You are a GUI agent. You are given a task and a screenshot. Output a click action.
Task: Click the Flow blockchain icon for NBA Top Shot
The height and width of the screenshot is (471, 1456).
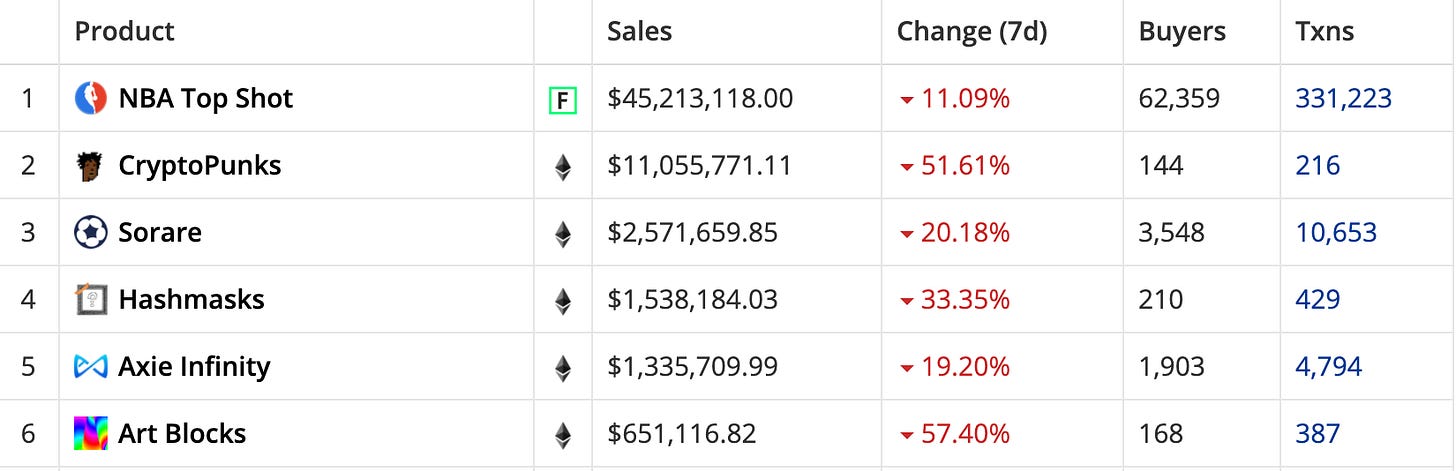click(x=563, y=99)
